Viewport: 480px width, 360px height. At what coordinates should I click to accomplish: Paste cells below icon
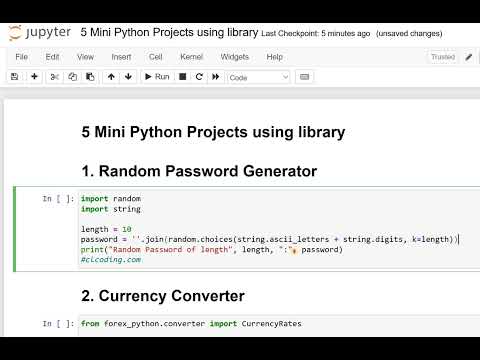90,77
